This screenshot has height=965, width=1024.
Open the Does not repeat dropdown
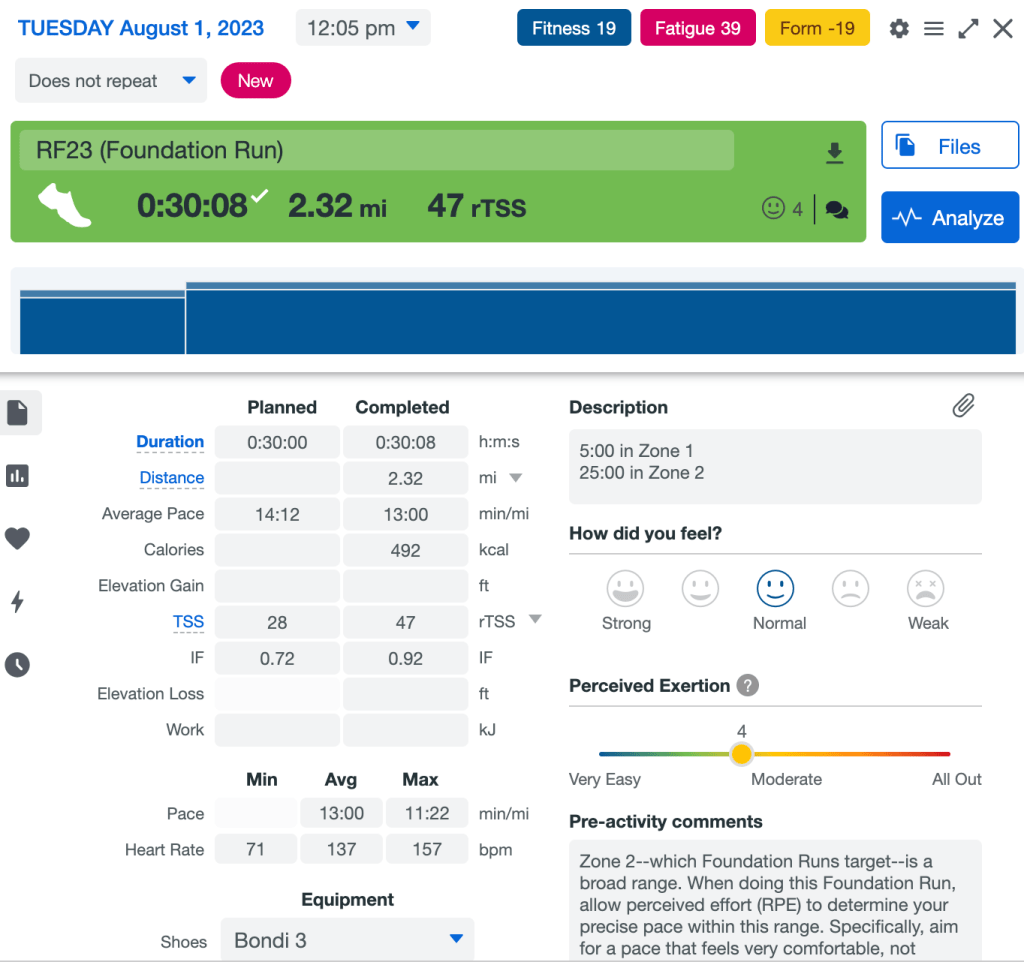(110, 81)
